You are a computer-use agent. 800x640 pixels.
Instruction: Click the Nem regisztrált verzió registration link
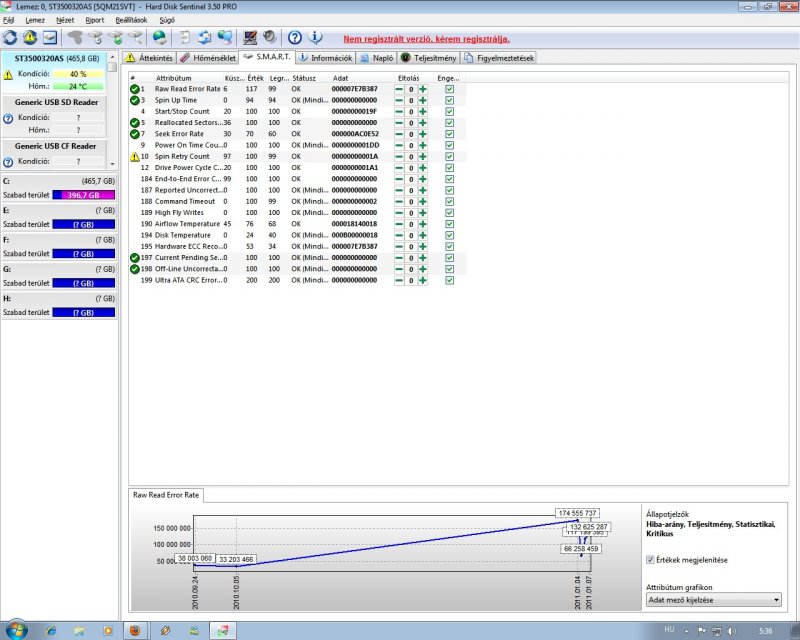pos(427,39)
